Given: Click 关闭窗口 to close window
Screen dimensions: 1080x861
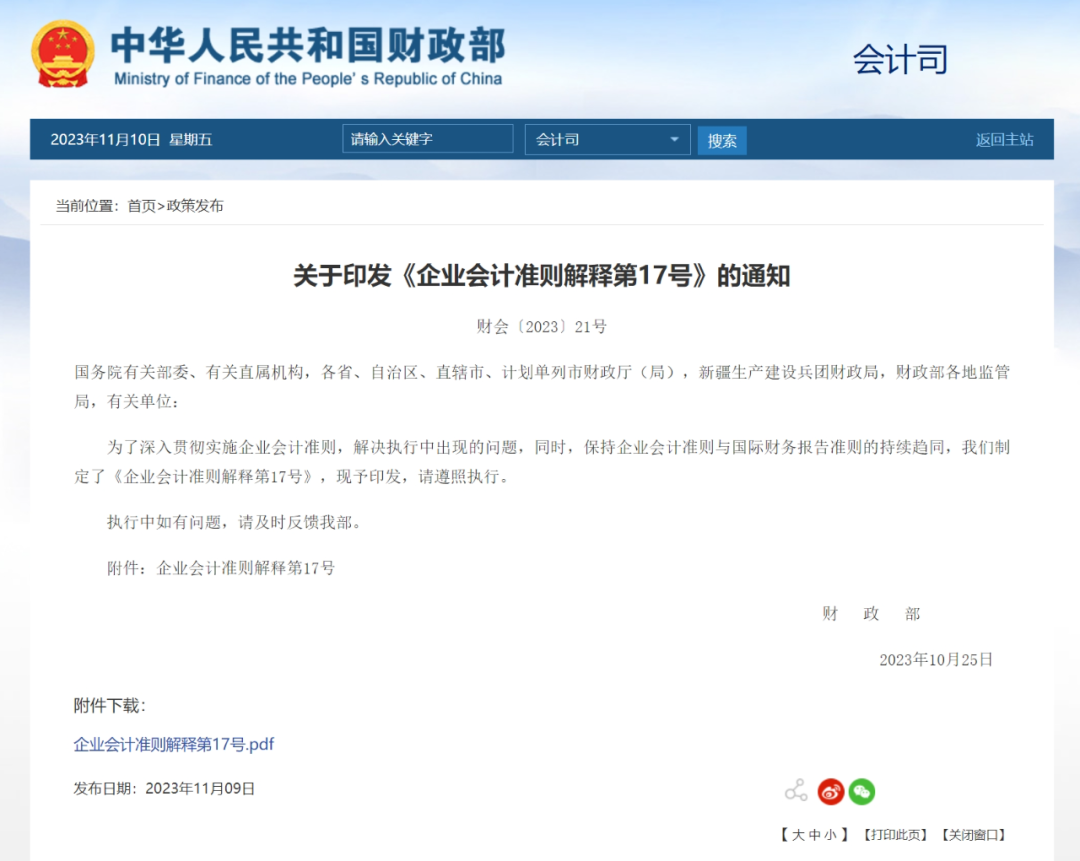Looking at the screenshot, I should point(973,835).
